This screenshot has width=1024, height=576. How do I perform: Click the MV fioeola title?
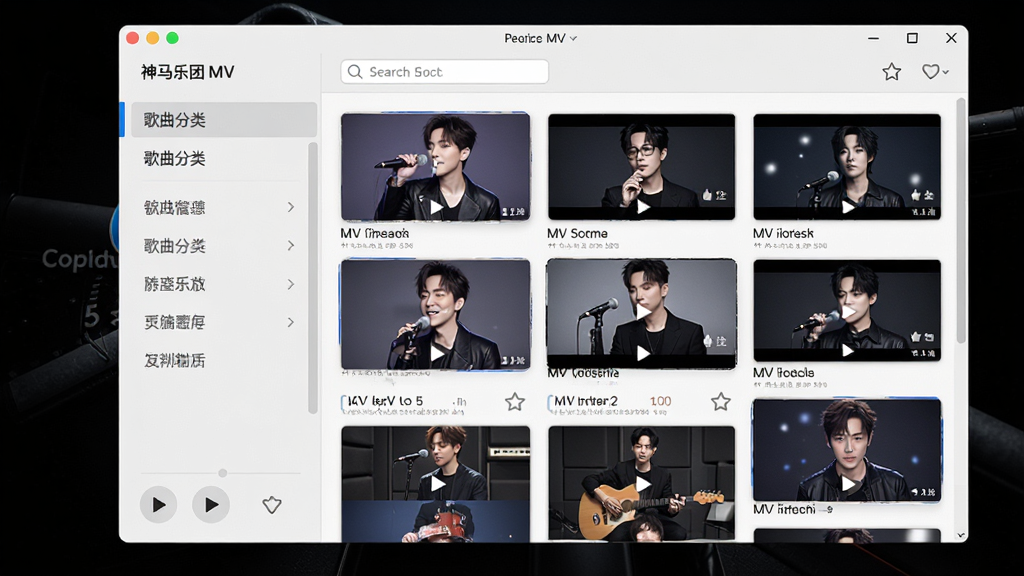pos(783,373)
